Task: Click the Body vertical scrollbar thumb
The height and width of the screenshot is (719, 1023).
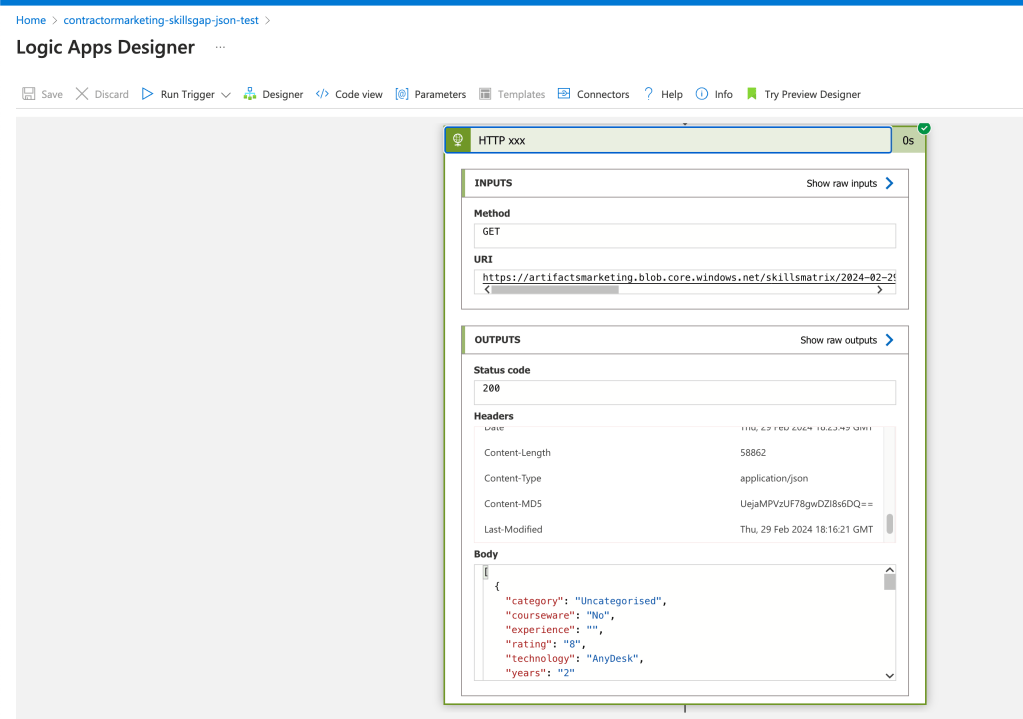Action: coord(889,582)
